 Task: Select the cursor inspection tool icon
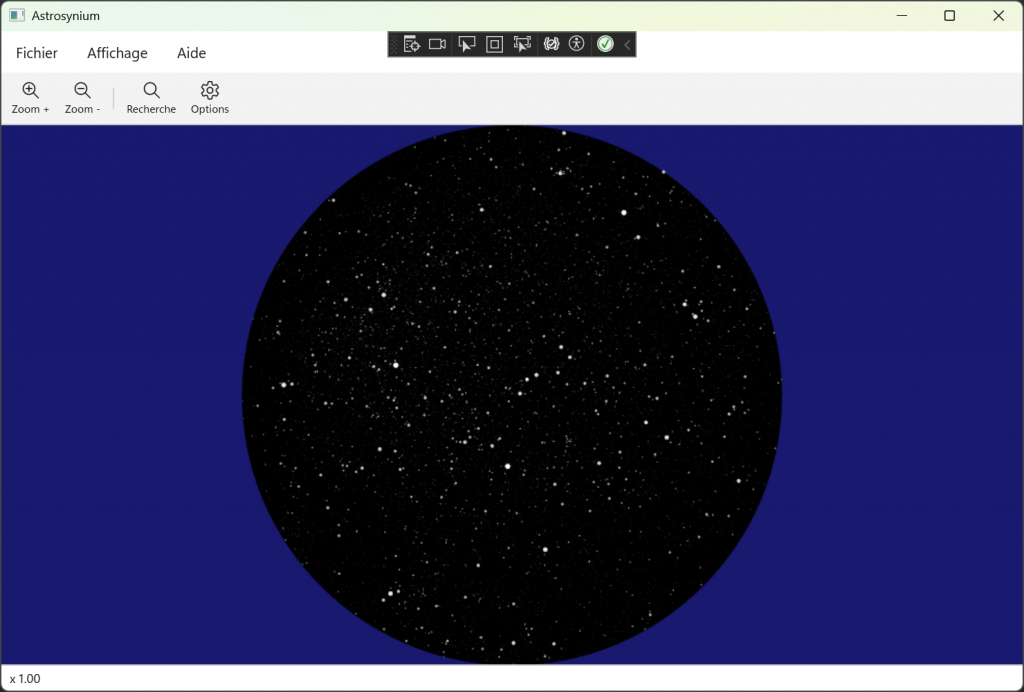[x=466, y=44]
